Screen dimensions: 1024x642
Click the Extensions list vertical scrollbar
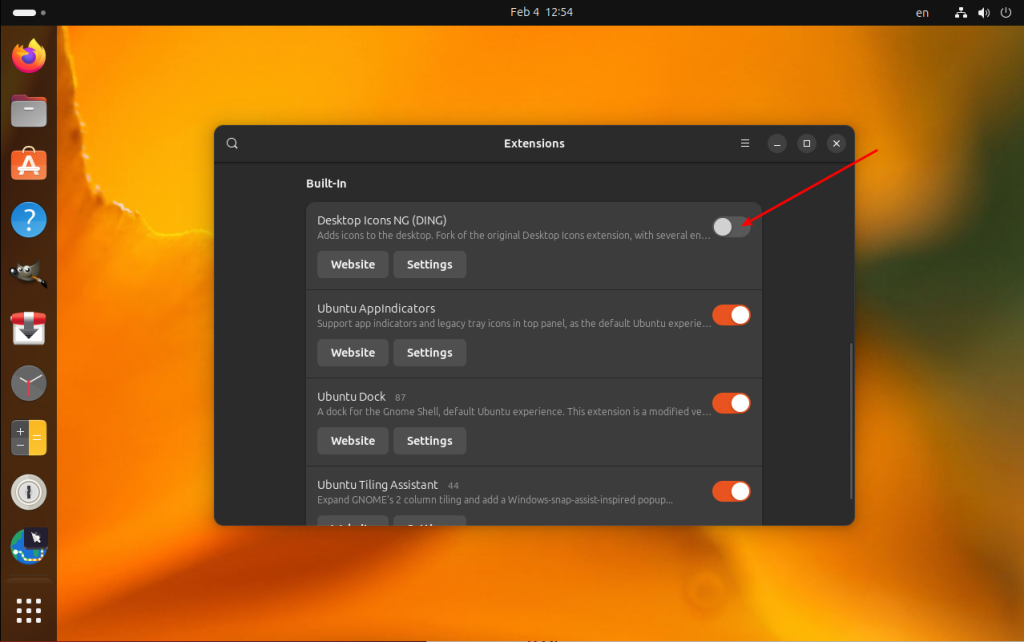click(x=851, y=421)
